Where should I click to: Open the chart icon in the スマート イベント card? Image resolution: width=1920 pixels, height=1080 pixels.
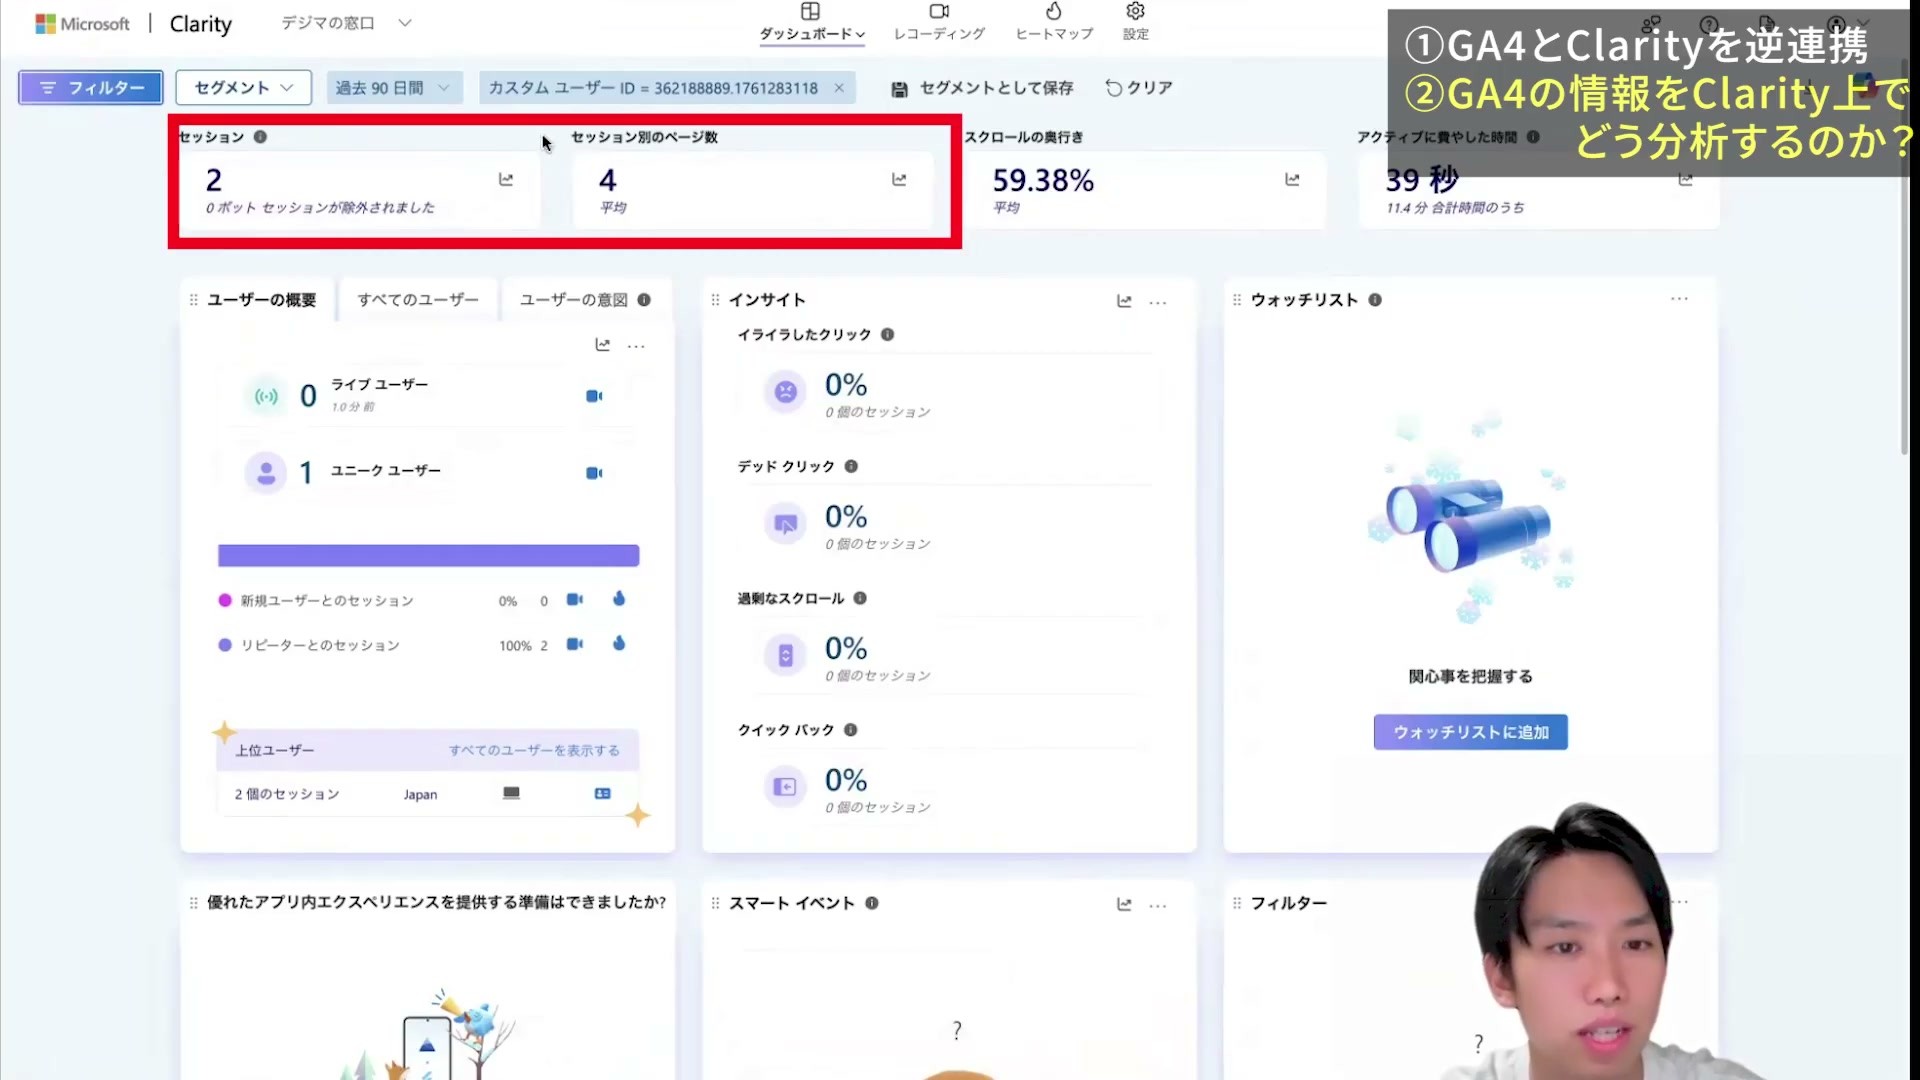pyautogui.click(x=1124, y=905)
